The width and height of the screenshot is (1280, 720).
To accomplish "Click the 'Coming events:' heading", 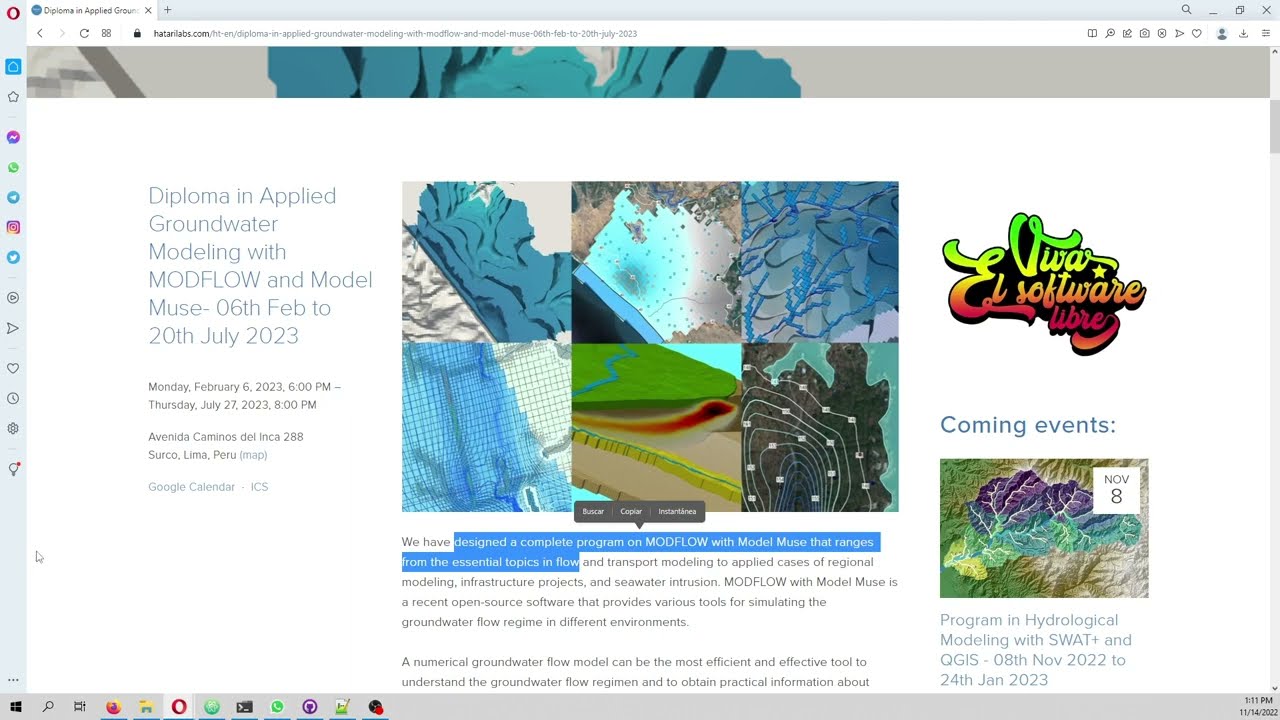I will pos(1028,425).
